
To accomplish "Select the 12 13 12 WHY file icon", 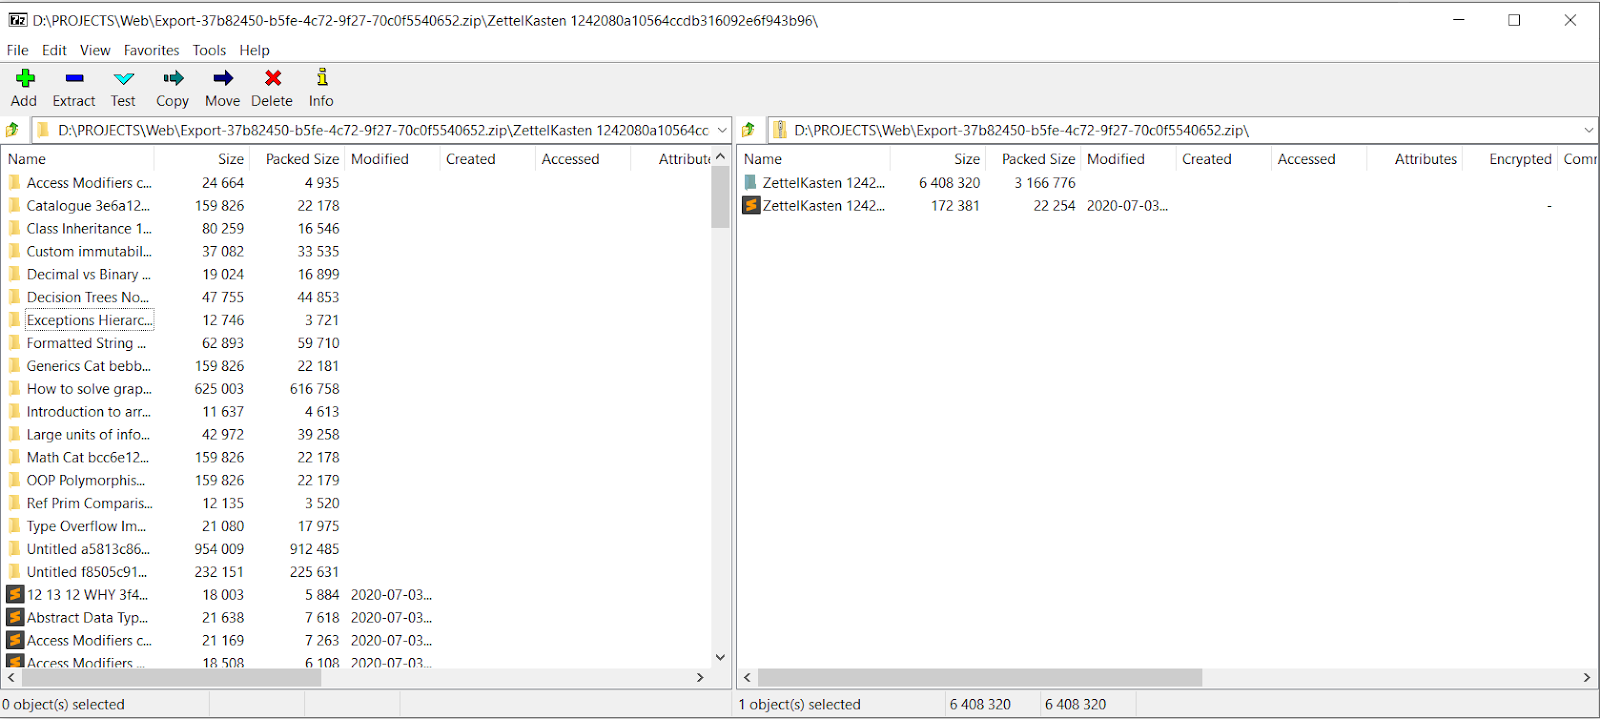I will pyautogui.click(x=15, y=594).
